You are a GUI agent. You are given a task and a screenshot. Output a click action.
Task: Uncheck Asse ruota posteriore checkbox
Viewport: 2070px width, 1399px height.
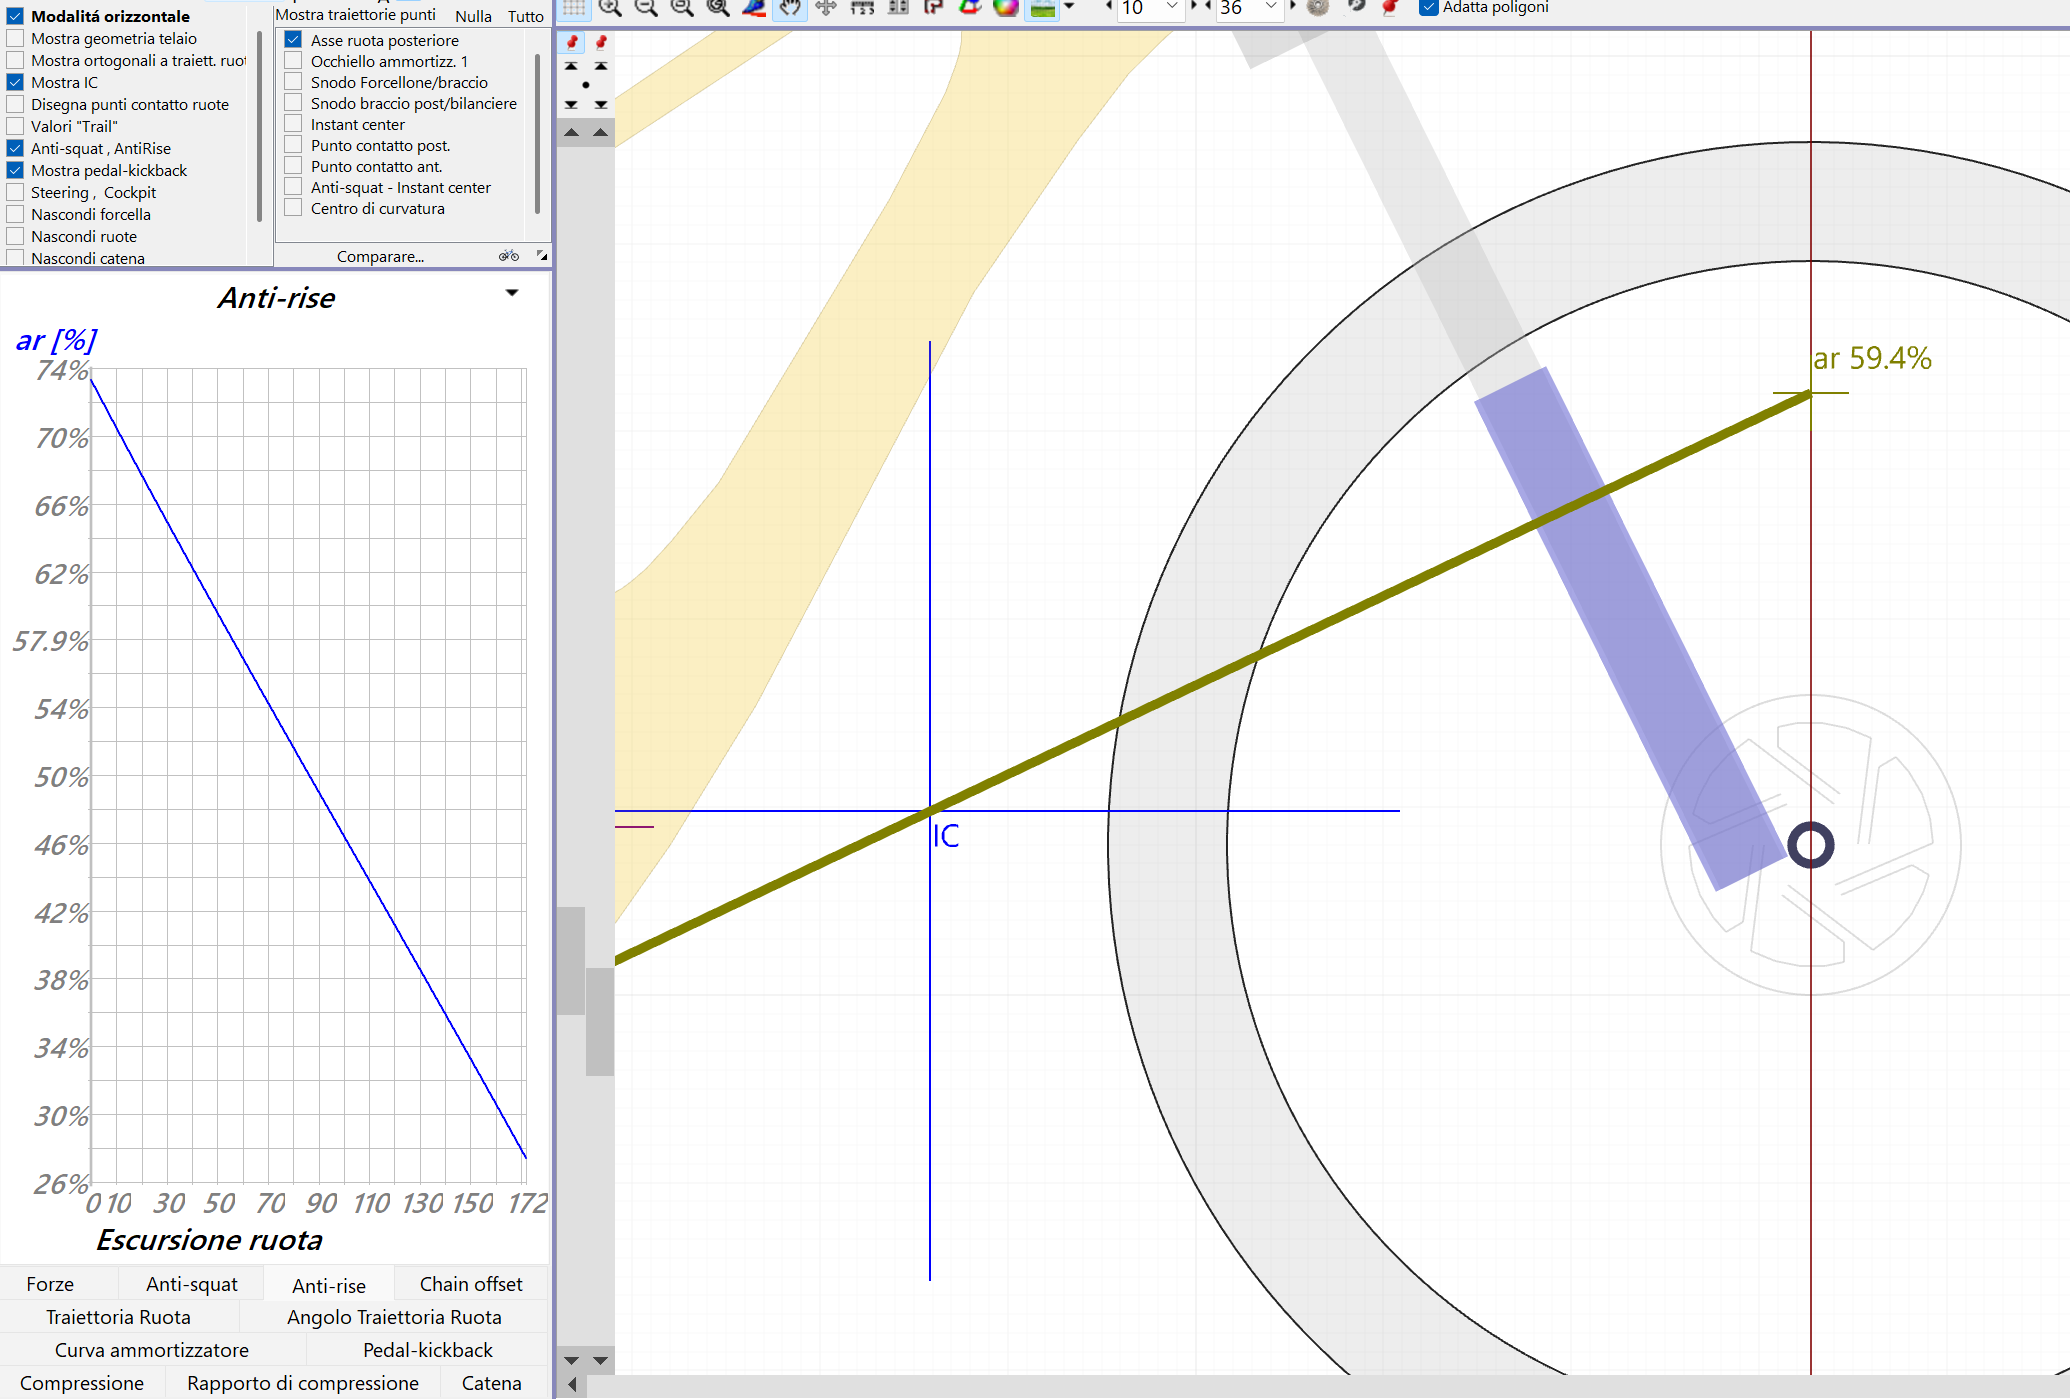pos(293,40)
